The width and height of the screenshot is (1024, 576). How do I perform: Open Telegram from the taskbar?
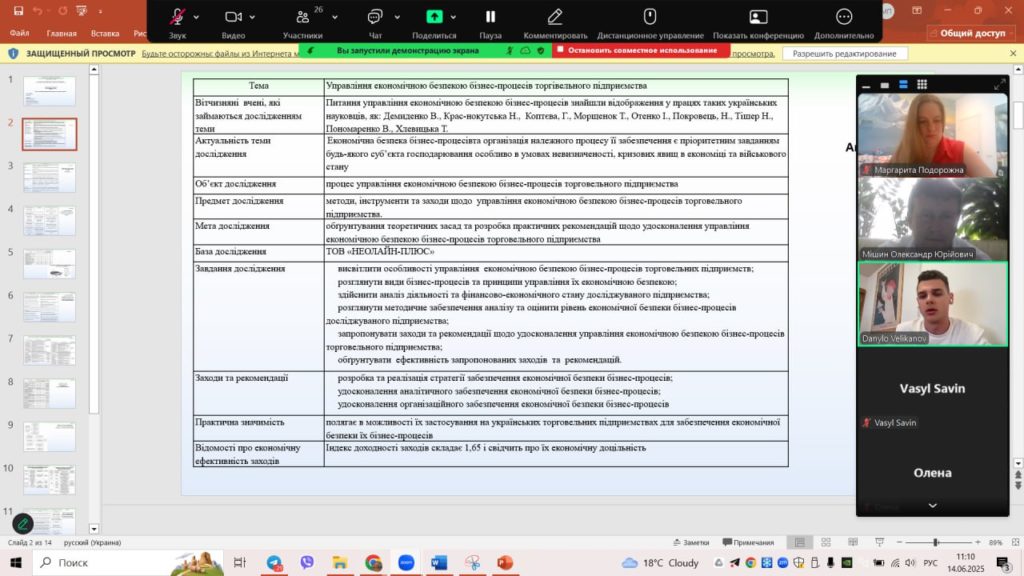(x=274, y=563)
